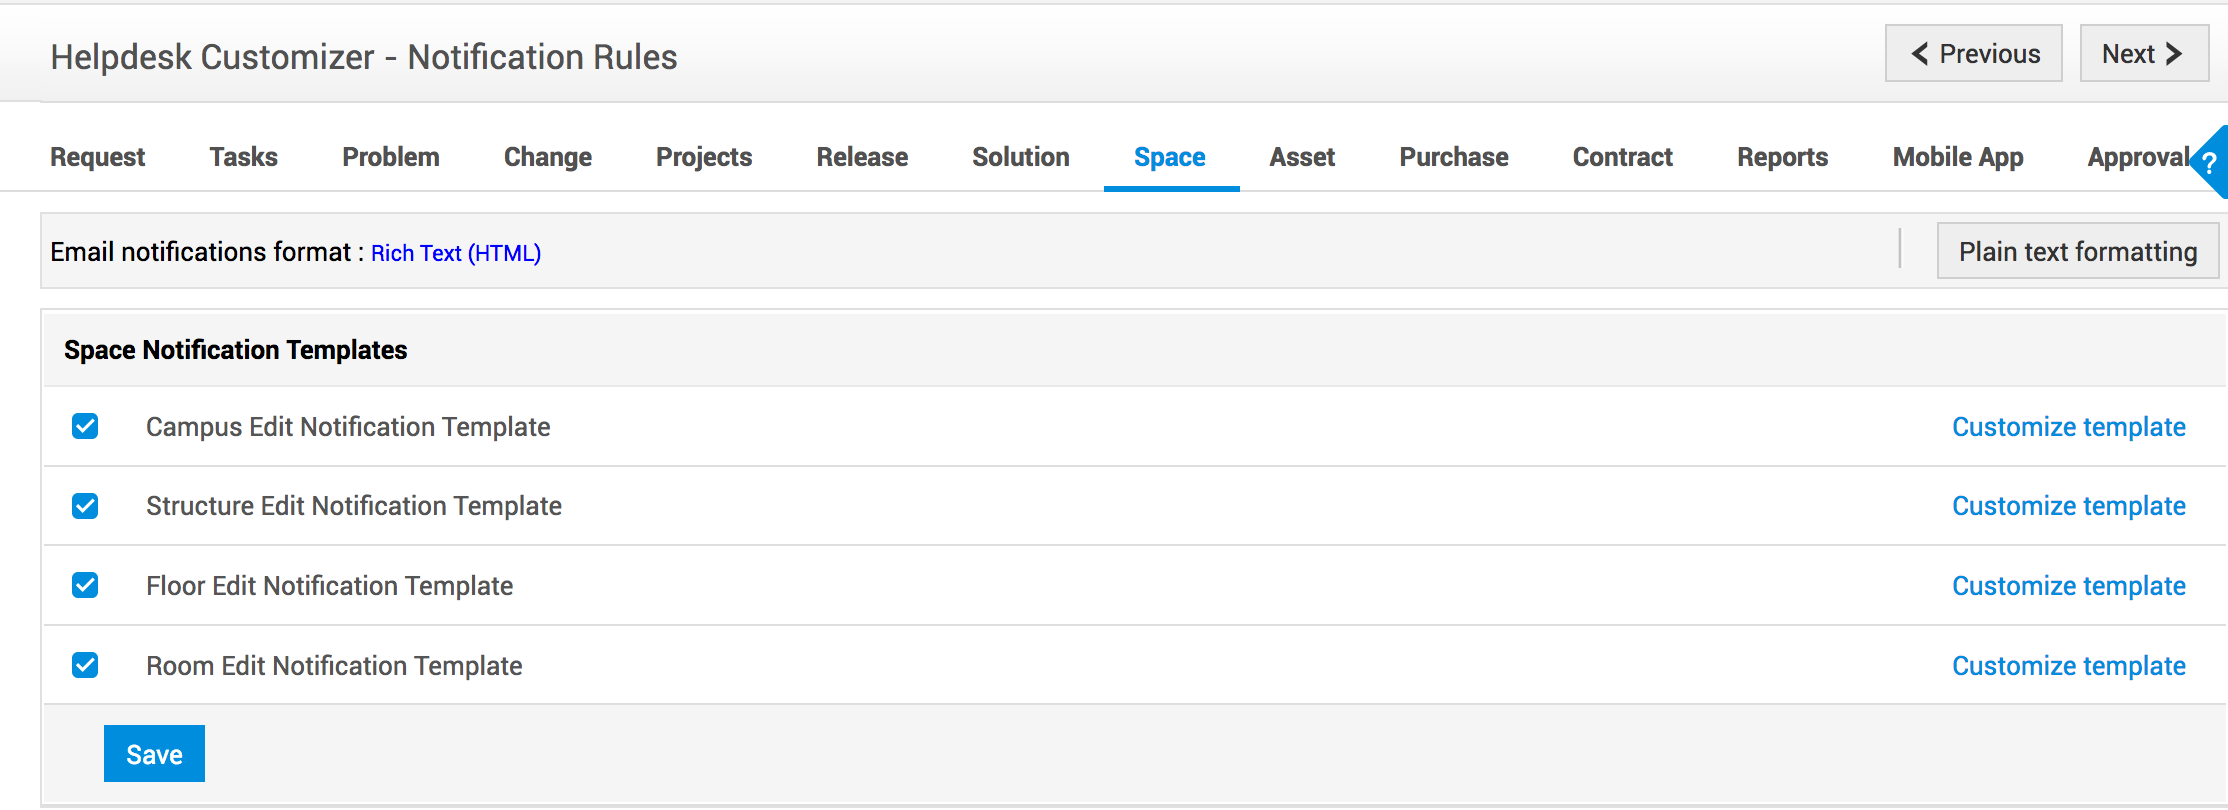This screenshot has height=810, width=2228.
Task: Open the Tasks tab
Action: click(244, 157)
